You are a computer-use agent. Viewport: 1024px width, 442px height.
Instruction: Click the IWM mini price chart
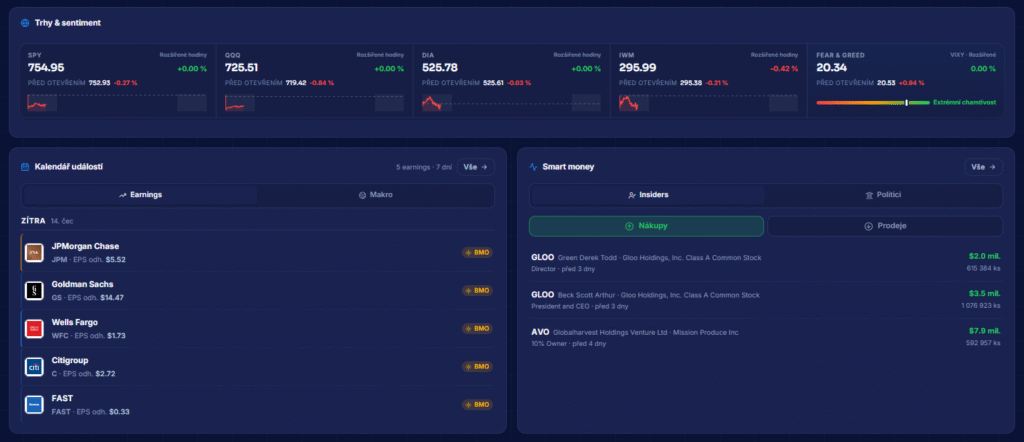[709, 103]
